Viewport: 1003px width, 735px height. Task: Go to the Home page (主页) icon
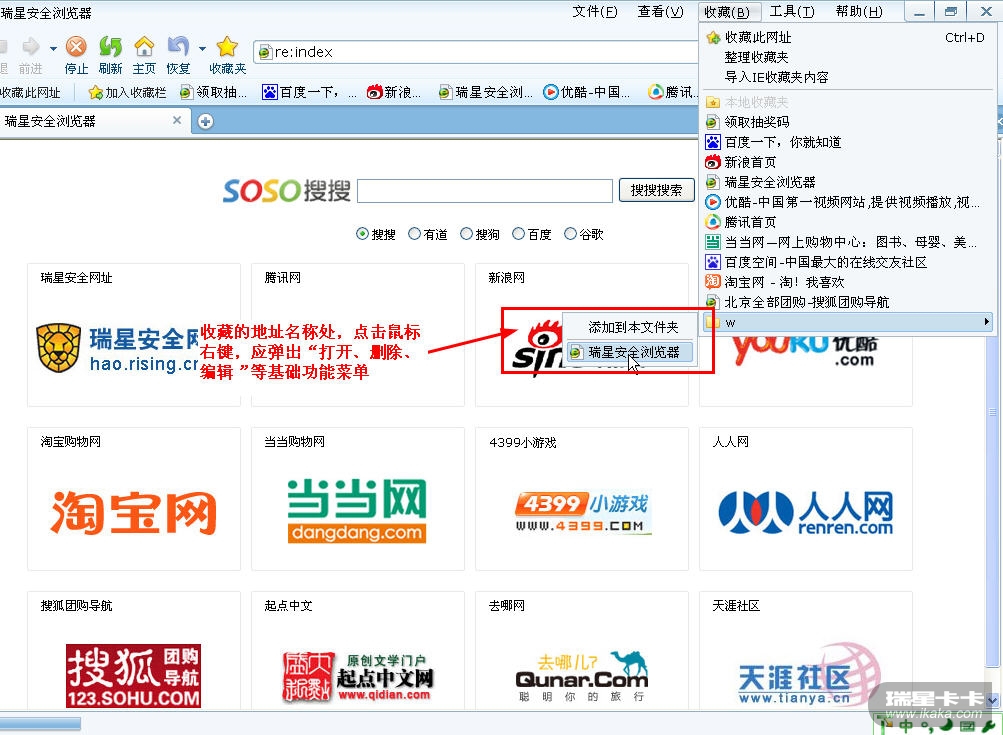pos(144,47)
